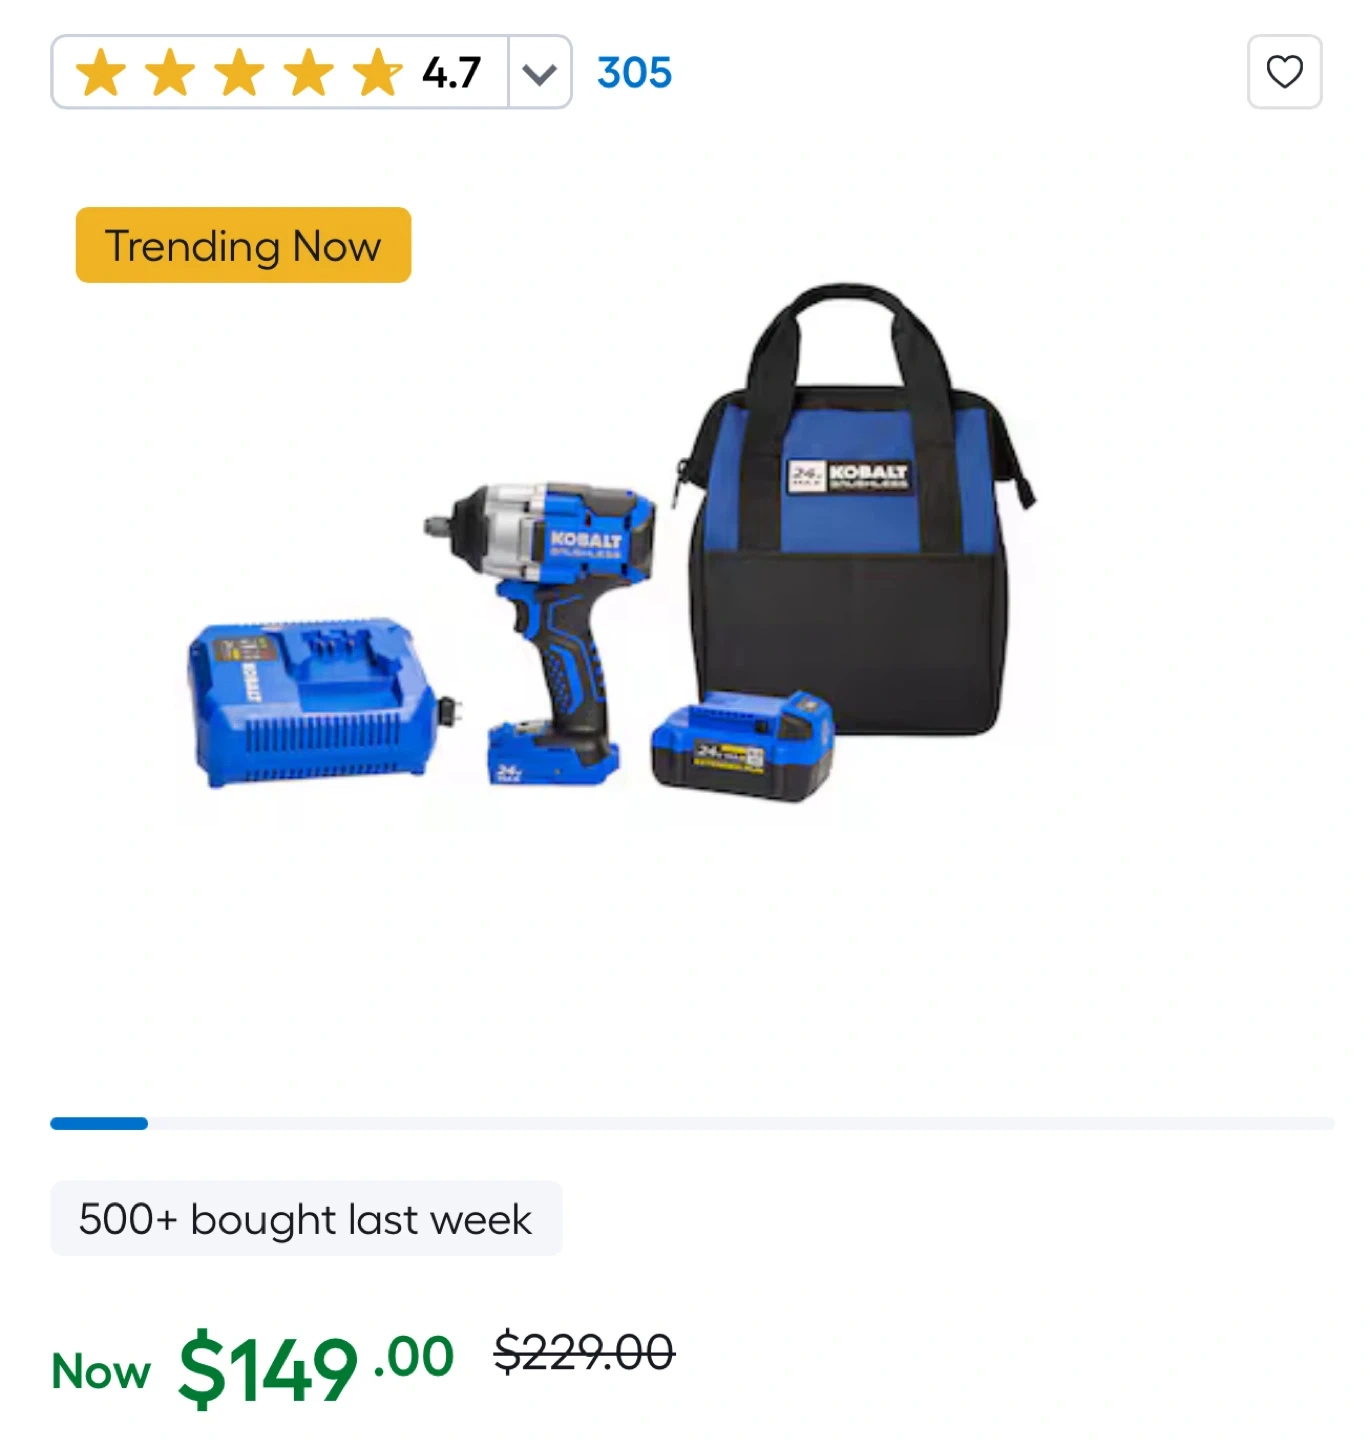Click the Now $149.00 sale price
The height and width of the screenshot is (1440, 1370).
coord(253,1367)
